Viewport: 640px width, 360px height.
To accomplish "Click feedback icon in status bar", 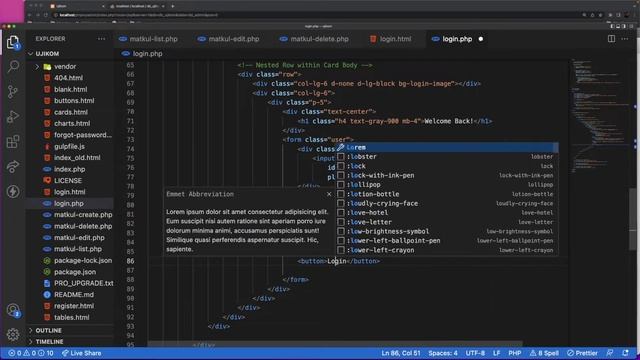I will point(610,353).
